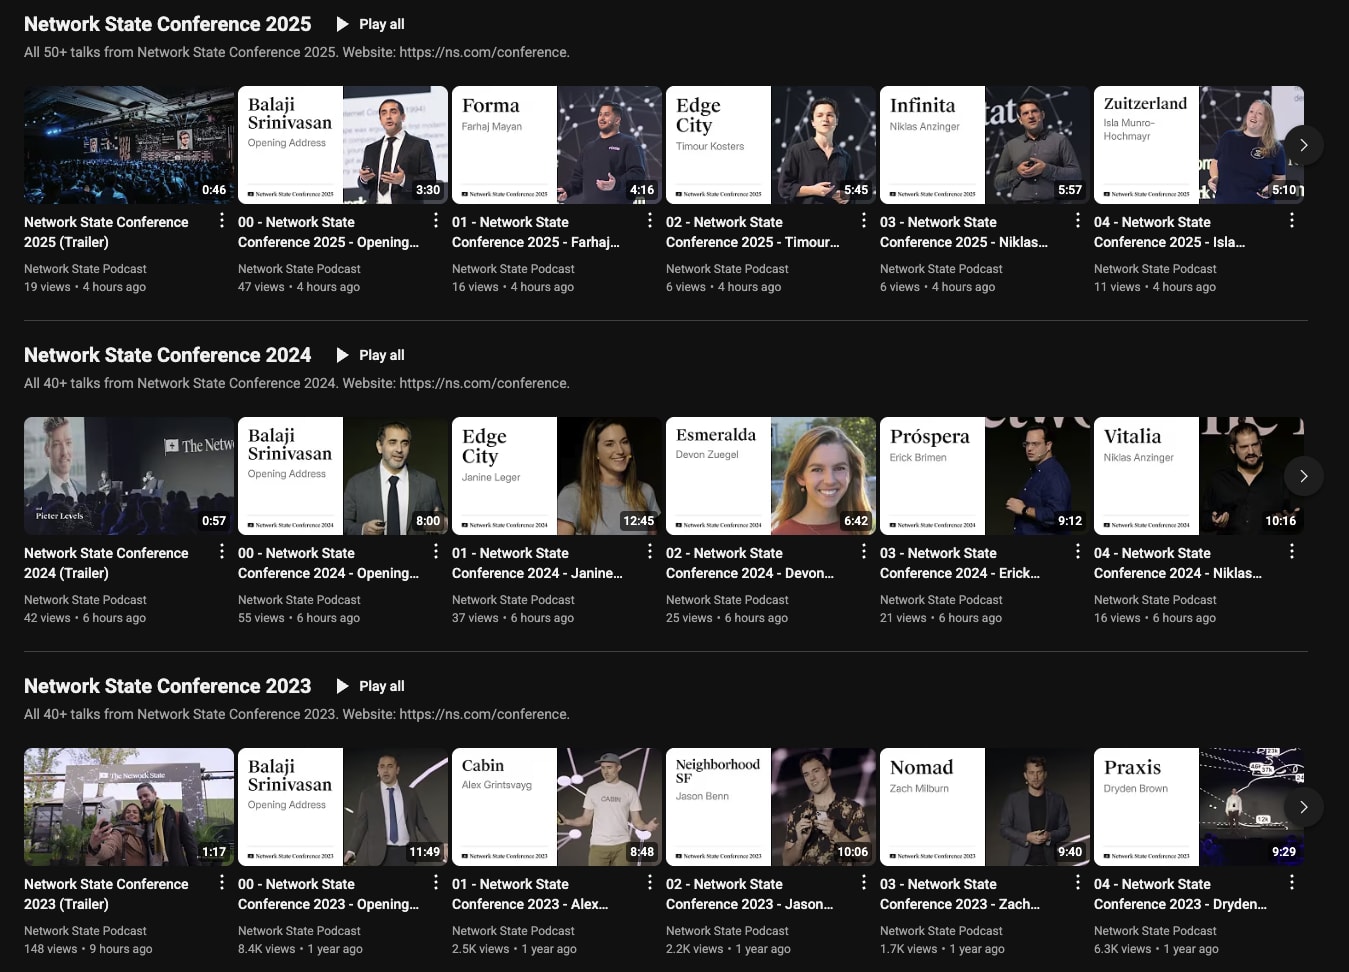Open Balaji Srinivasan 2025 Opening Address thumbnail
Screen dimensions: 1349x972
343,145
